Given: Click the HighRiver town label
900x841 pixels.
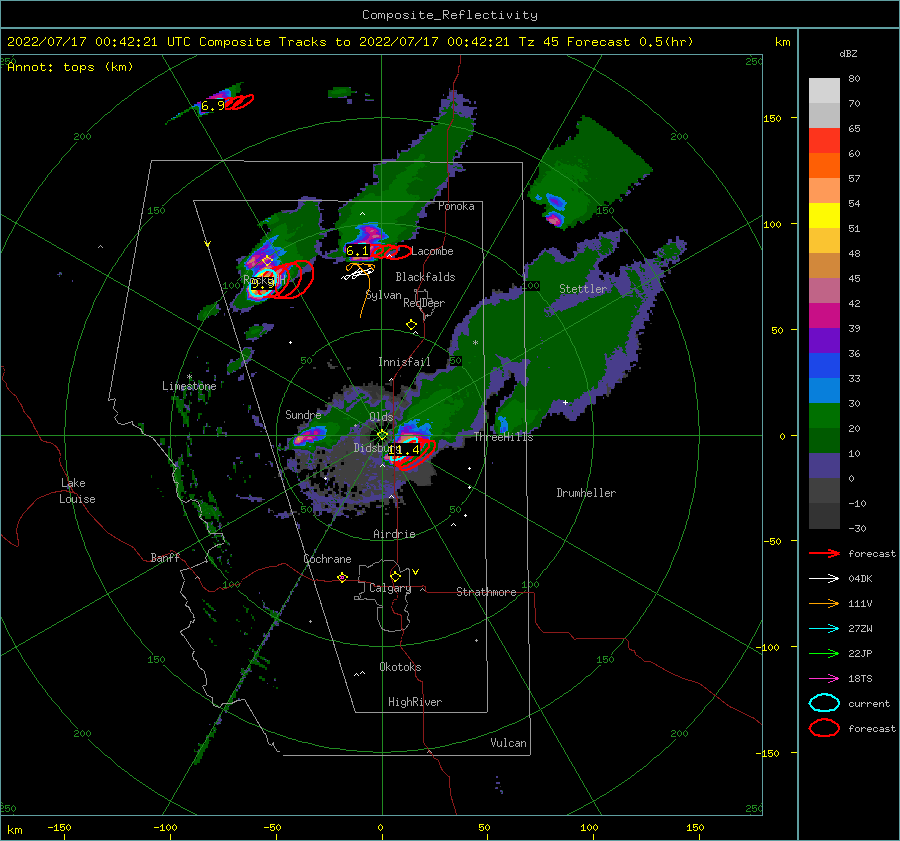Looking at the screenshot, I should pyautogui.click(x=415, y=702).
